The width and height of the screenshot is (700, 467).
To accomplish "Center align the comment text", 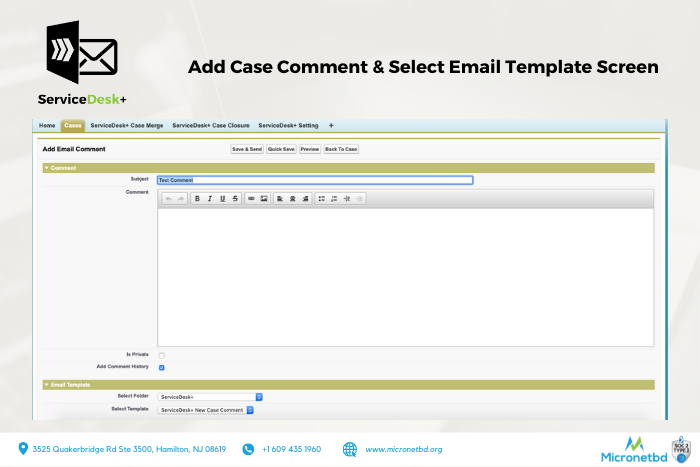I will pos(292,198).
